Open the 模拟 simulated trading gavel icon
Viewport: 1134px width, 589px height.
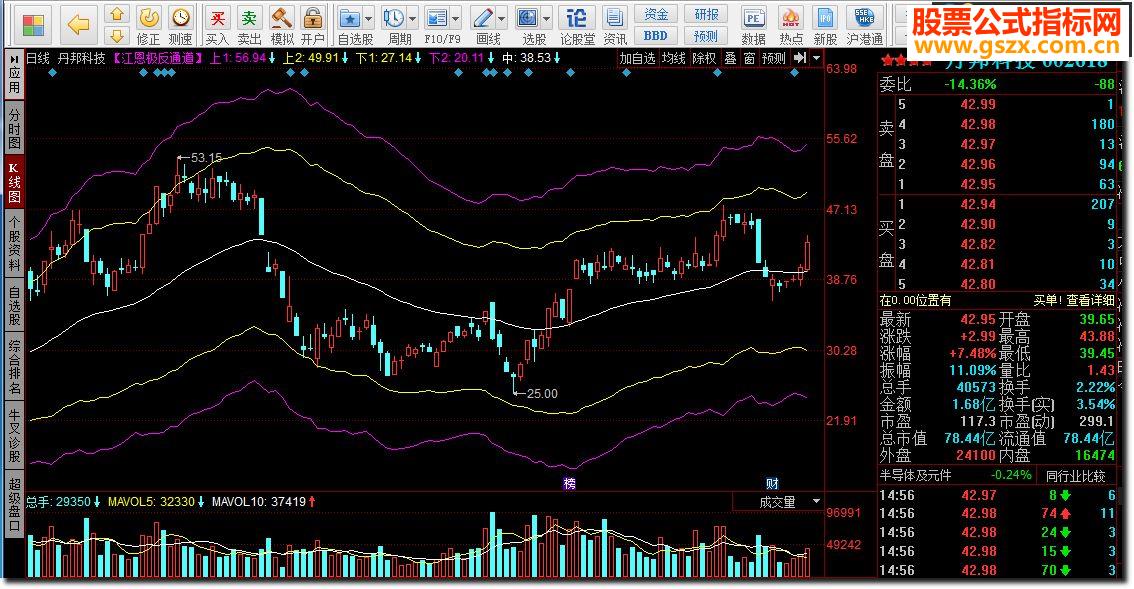pos(281,25)
